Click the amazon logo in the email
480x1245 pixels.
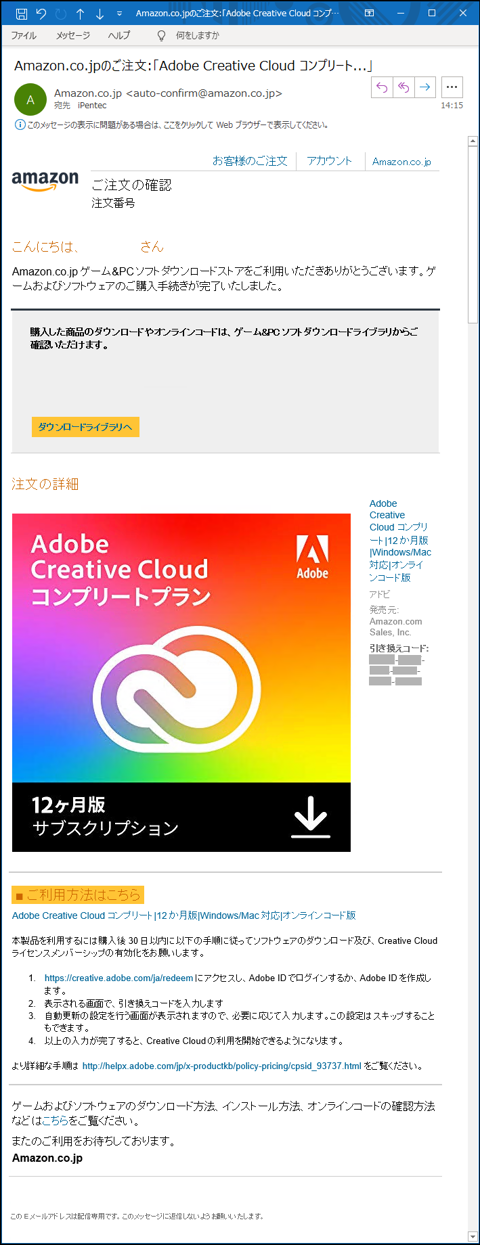tap(45, 181)
